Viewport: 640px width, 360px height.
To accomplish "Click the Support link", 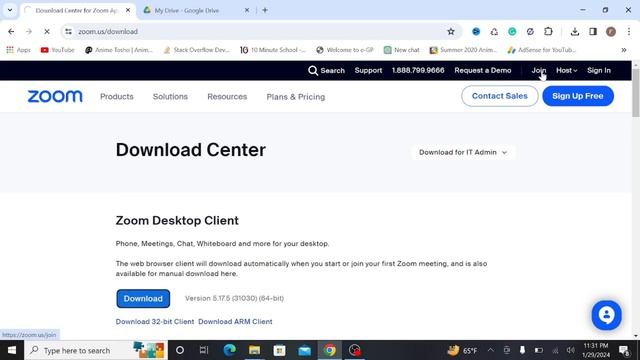I will point(368,71).
